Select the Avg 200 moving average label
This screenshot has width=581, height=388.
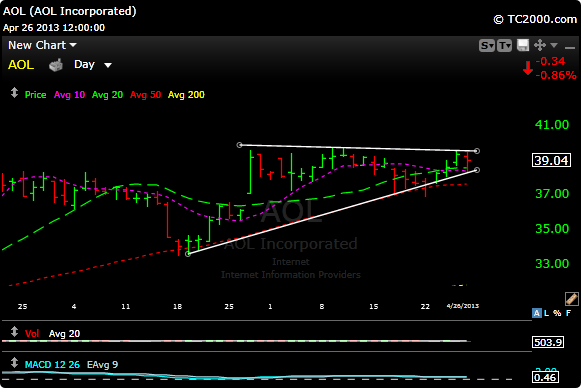click(x=186, y=95)
